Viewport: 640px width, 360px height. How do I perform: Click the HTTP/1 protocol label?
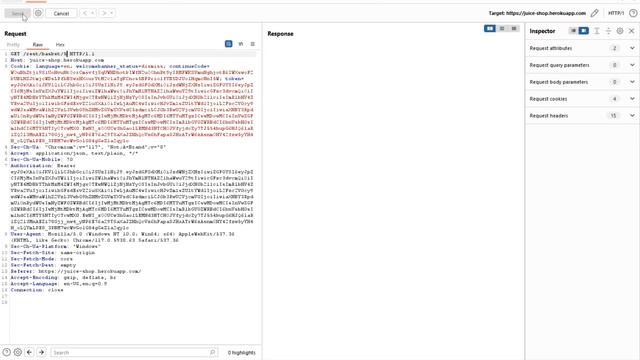(x=616, y=13)
